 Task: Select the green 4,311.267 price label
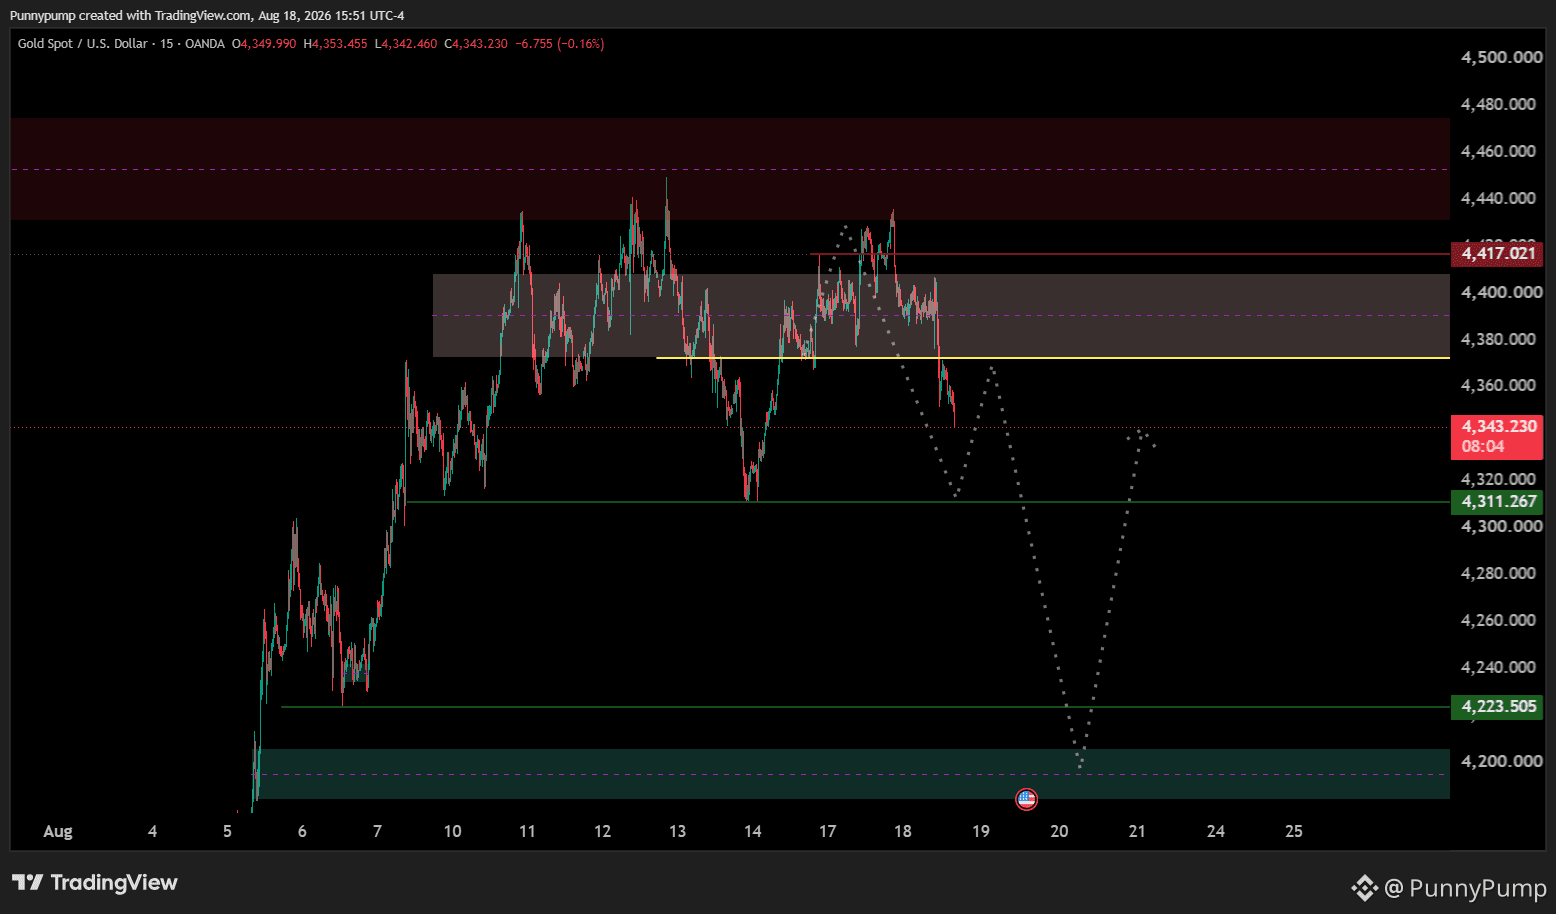tap(1496, 502)
